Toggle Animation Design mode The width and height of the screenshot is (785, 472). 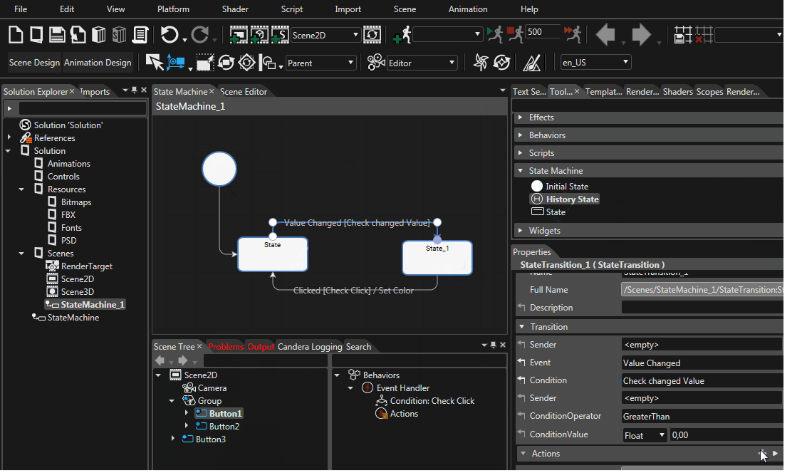(98, 63)
